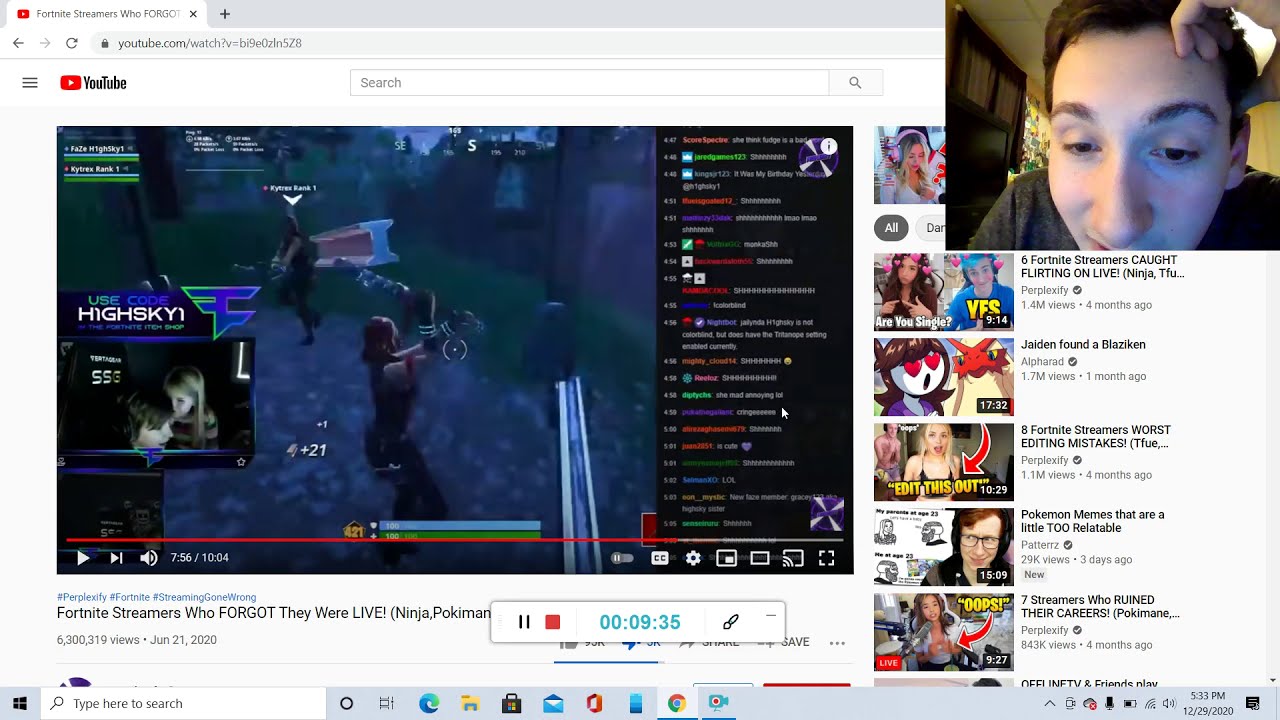Stop the screen recording
Screen dimensions: 1280x720
(552, 622)
